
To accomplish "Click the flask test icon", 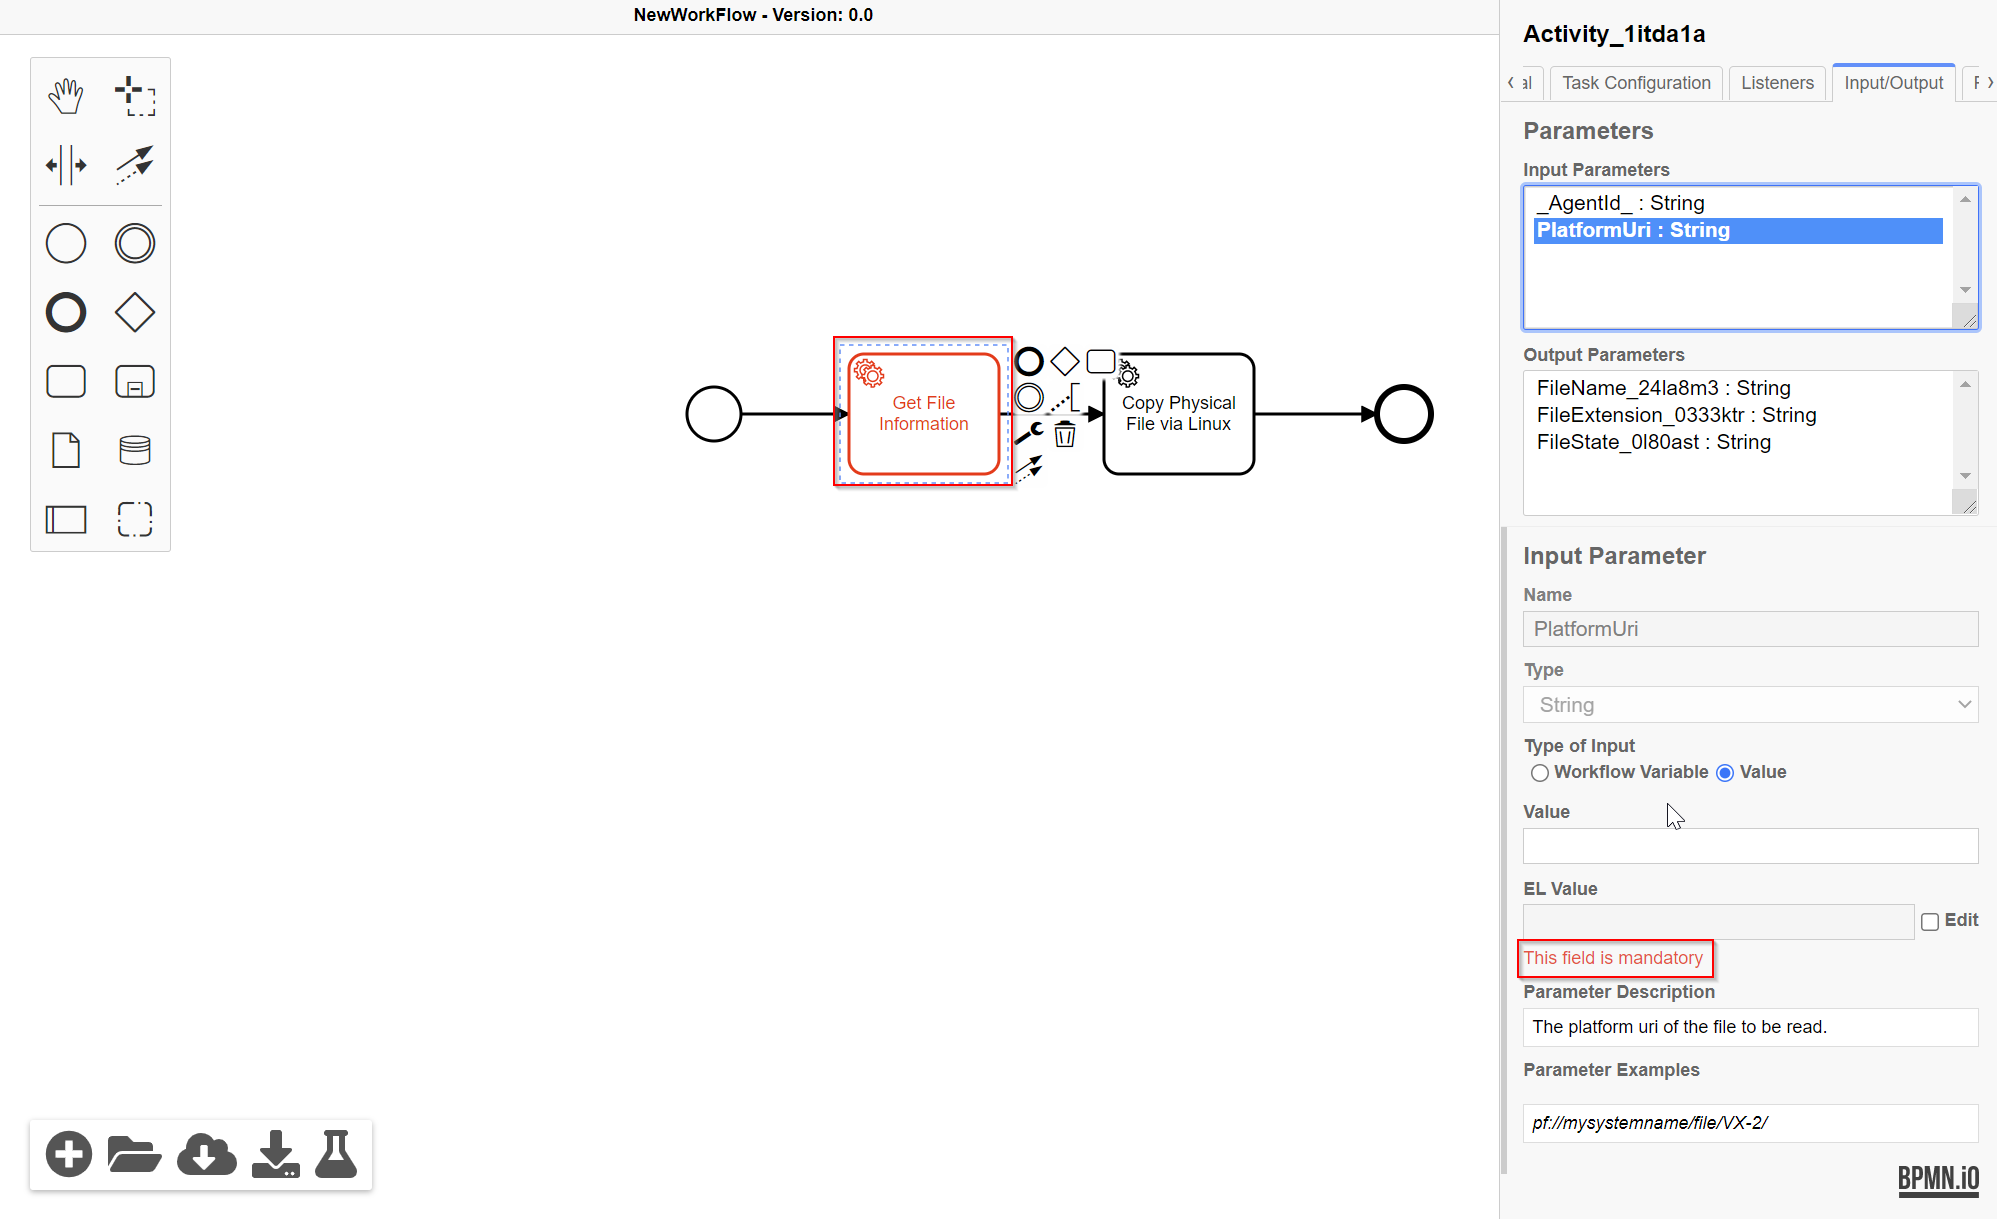I will tap(336, 1155).
